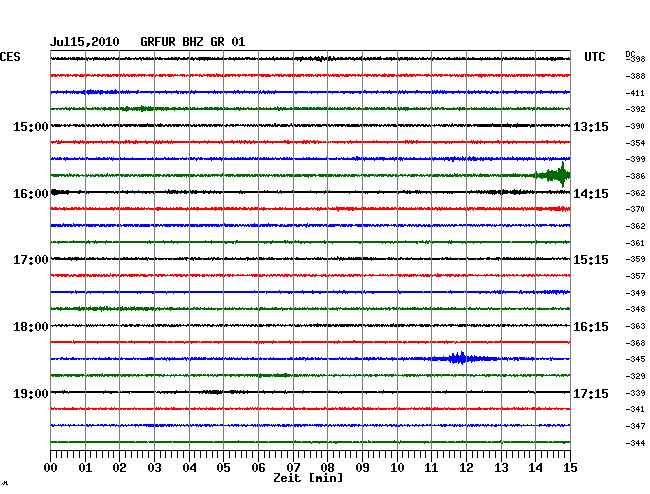The height and width of the screenshot is (494, 650).
Task: Click minute tick label 07
Action: point(293,467)
